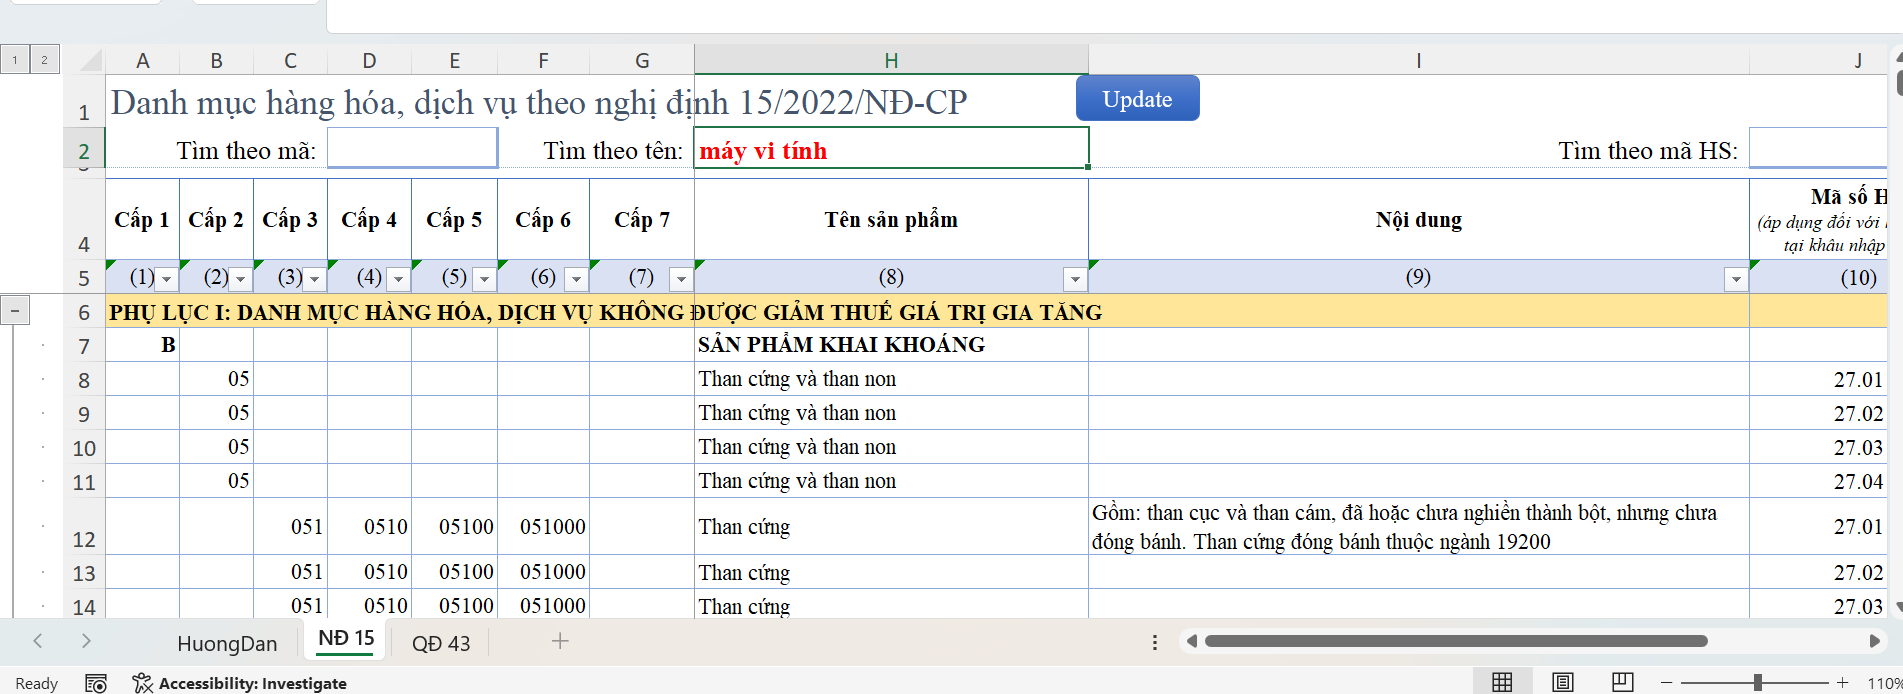Click the zoom slider handle
This screenshot has width=1903, height=694.
coord(1757,682)
